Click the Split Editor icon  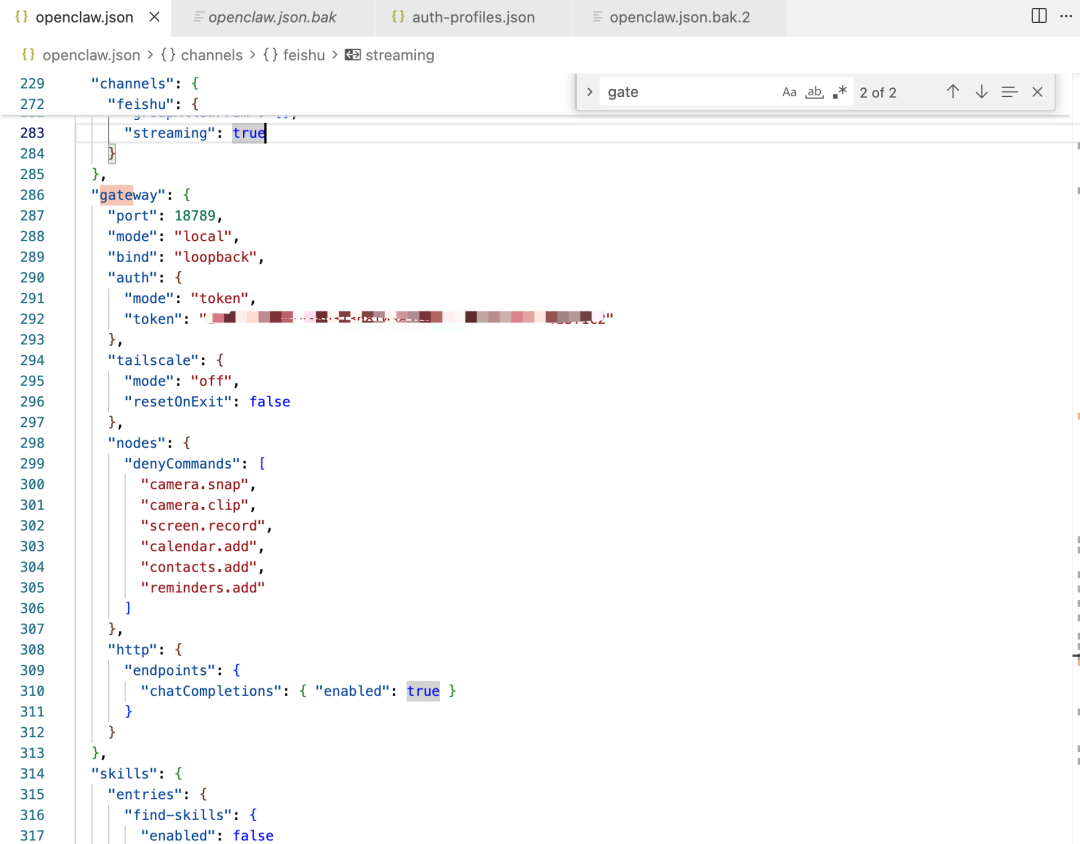pyautogui.click(x=1039, y=16)
